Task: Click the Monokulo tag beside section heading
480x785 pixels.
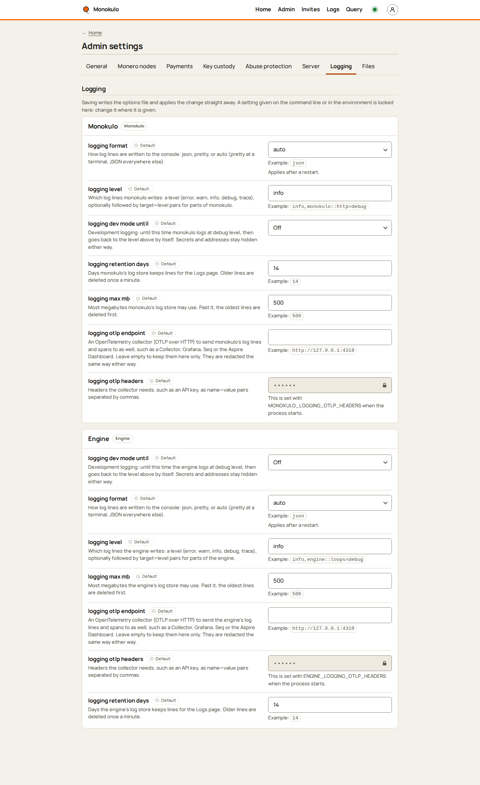Action: [x=134, y=126]
